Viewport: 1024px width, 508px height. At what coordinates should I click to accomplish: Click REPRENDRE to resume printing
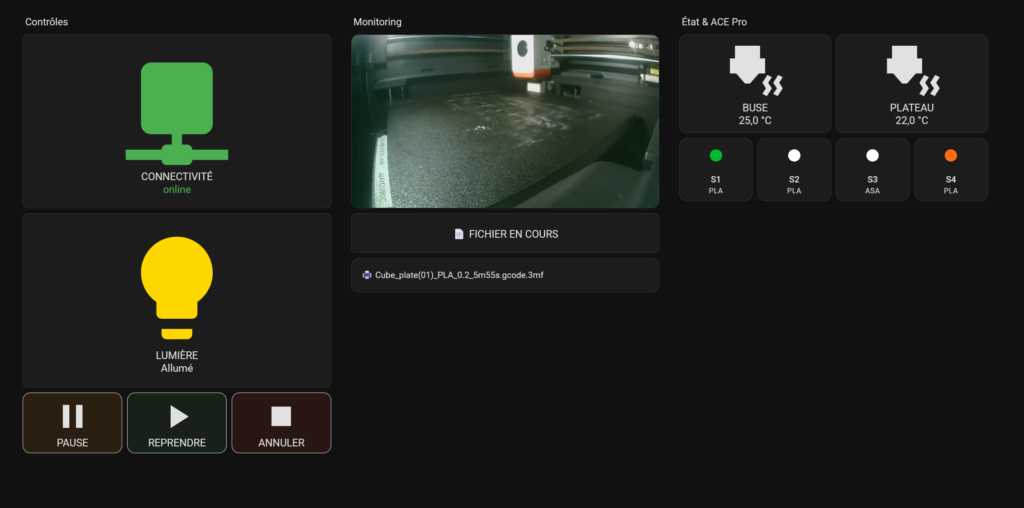click(x=177, y=423)
